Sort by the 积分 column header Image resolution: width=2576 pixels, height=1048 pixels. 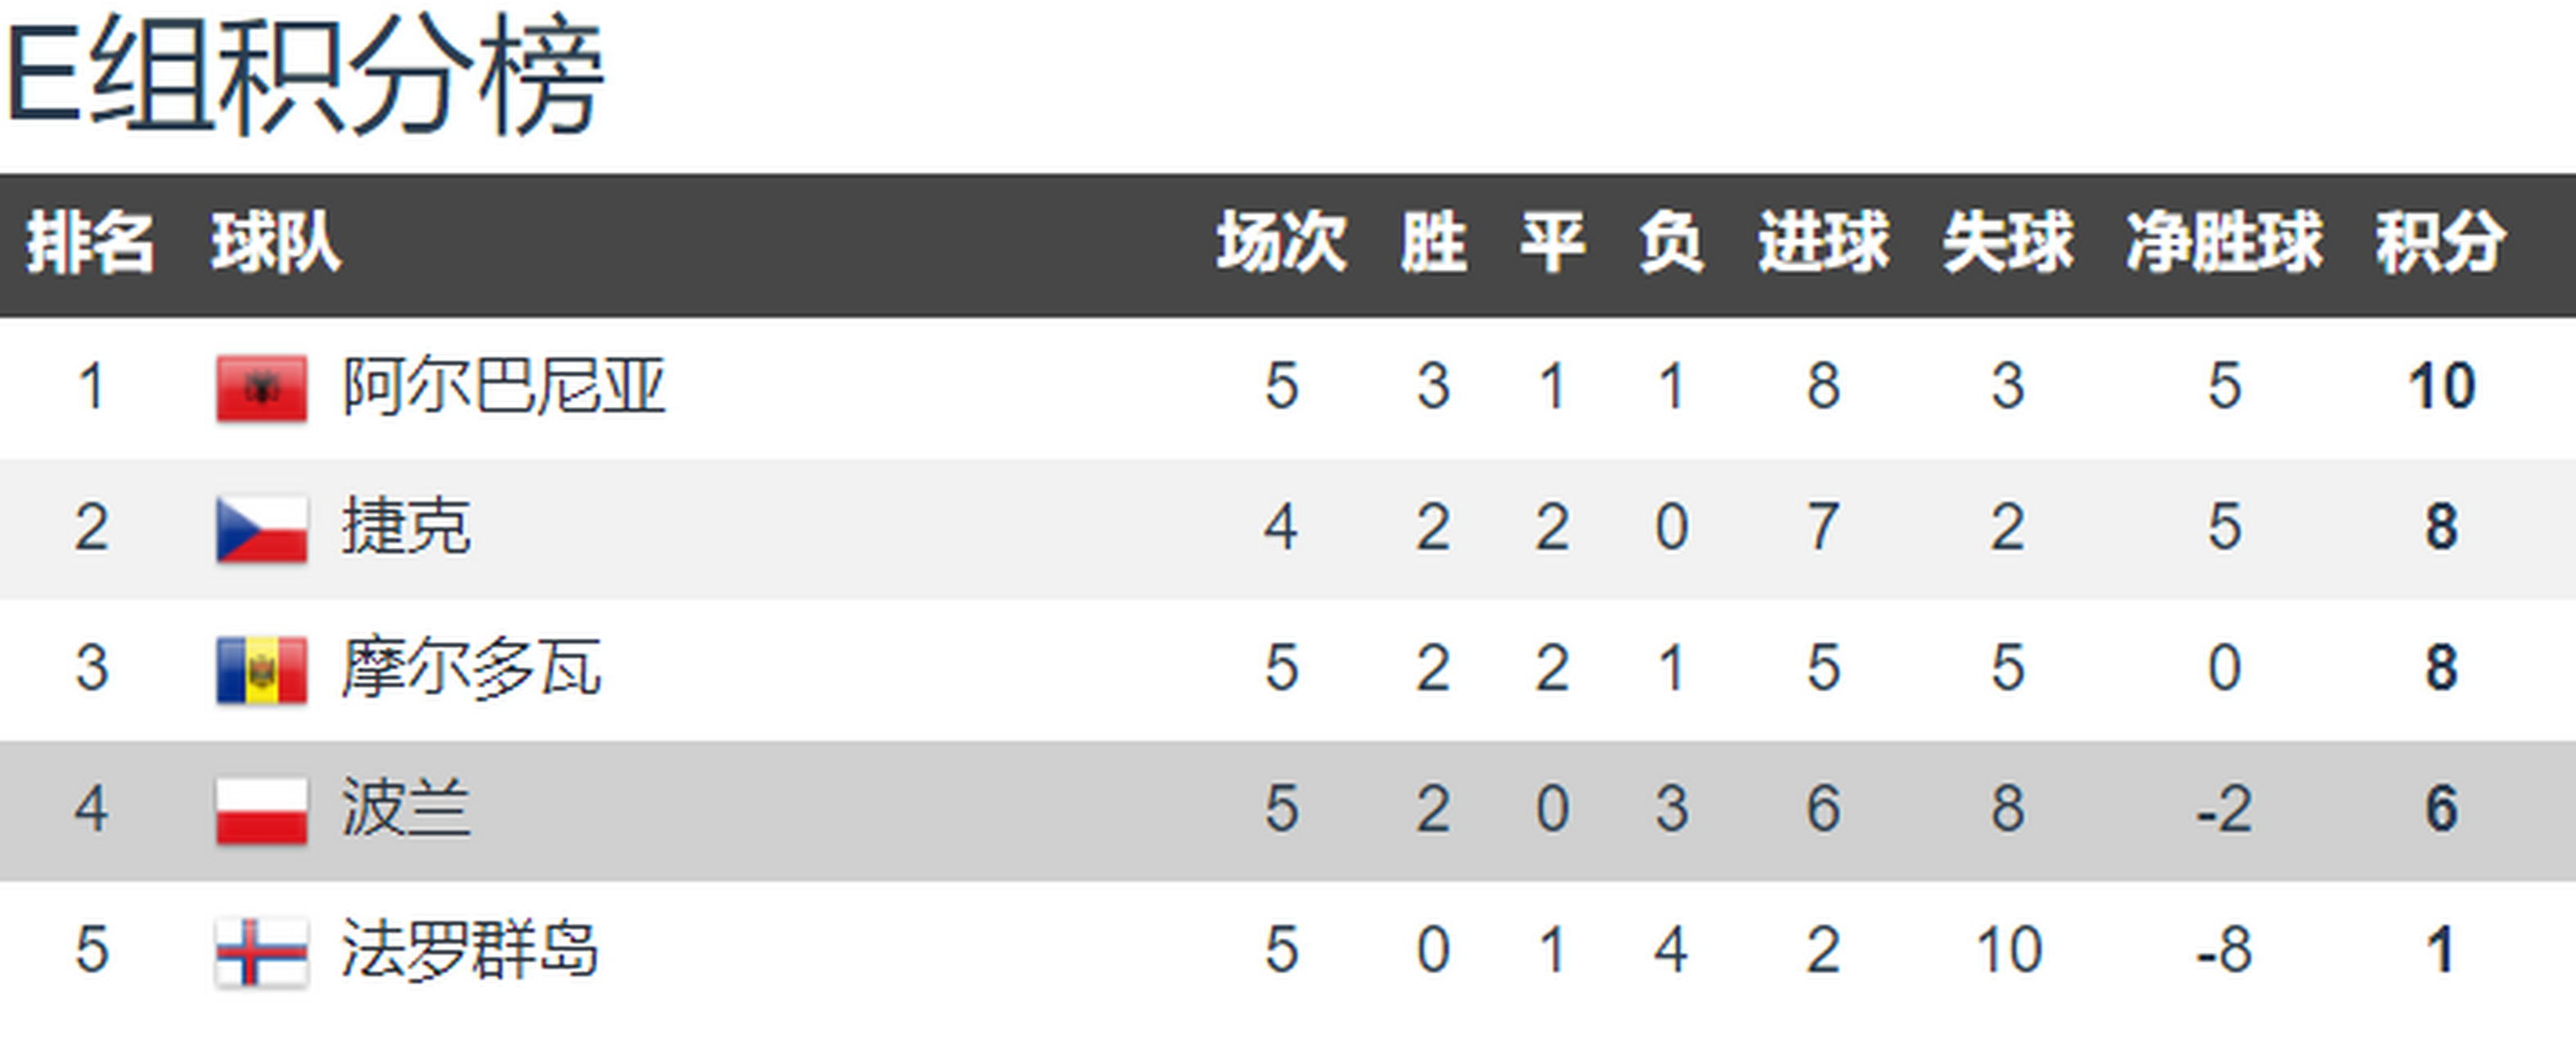2441,242
